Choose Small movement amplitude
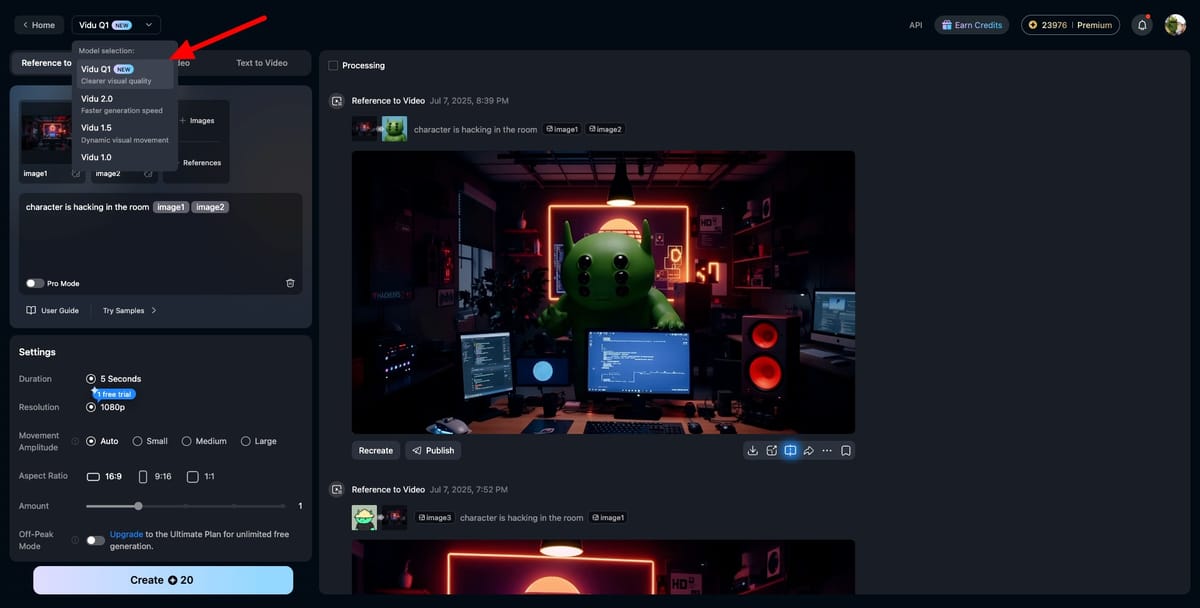The image size is (1200, 608). click(x=150, y=441)
